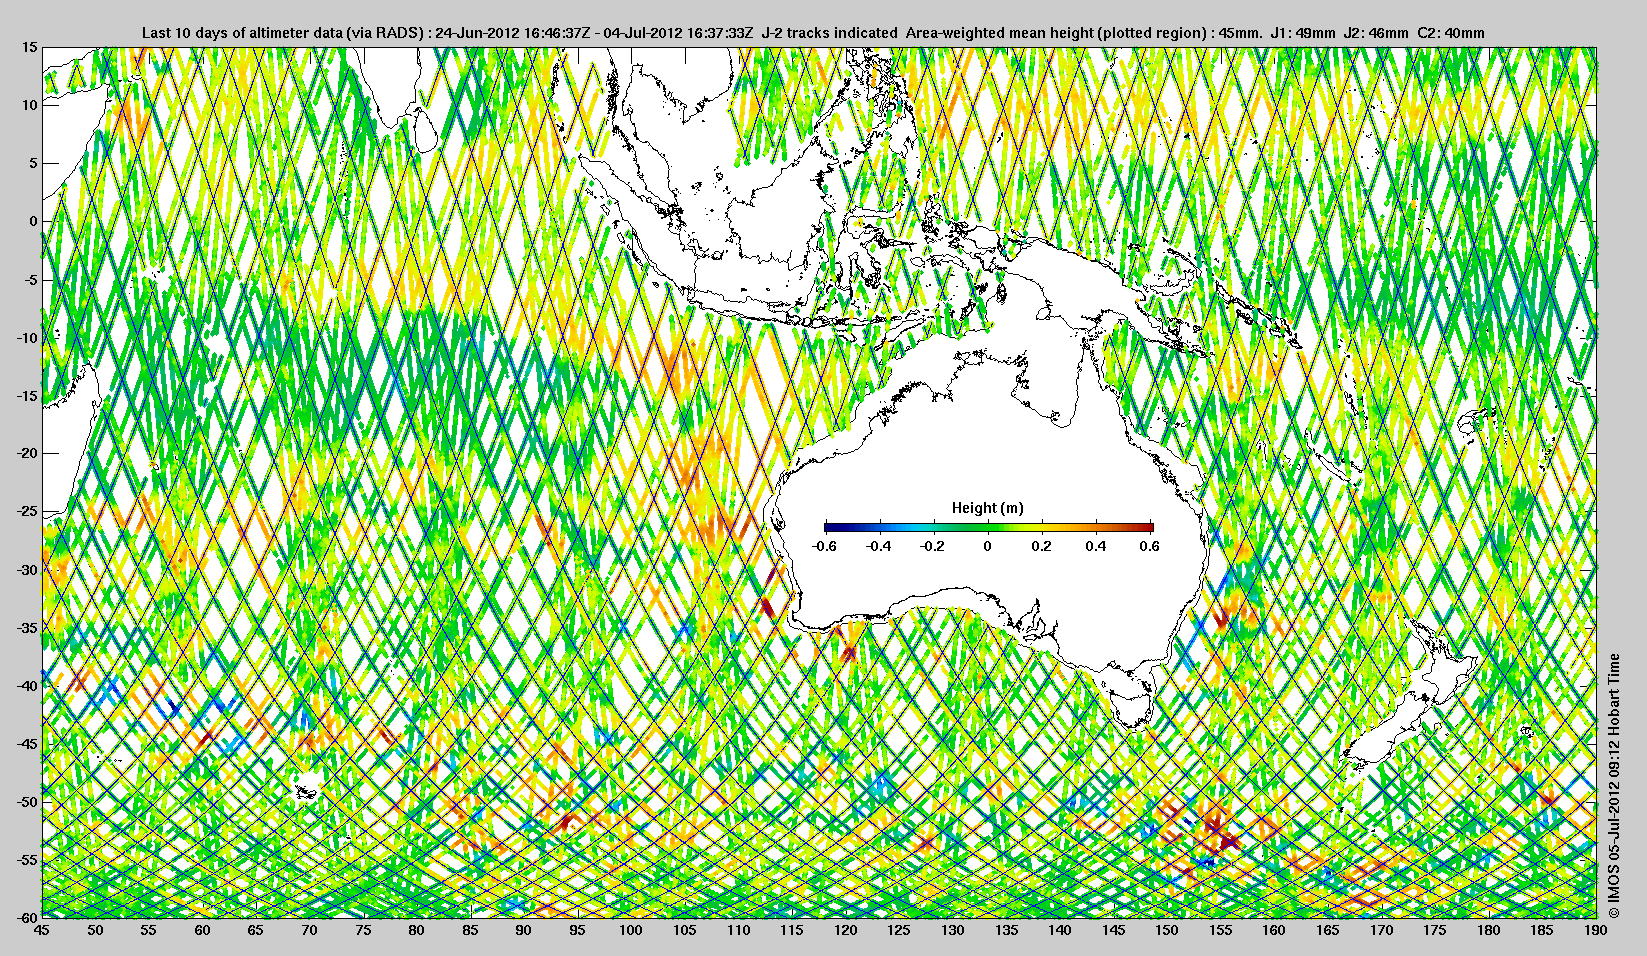Click longitude label 145 on the x-axis

coord(1113,930)
